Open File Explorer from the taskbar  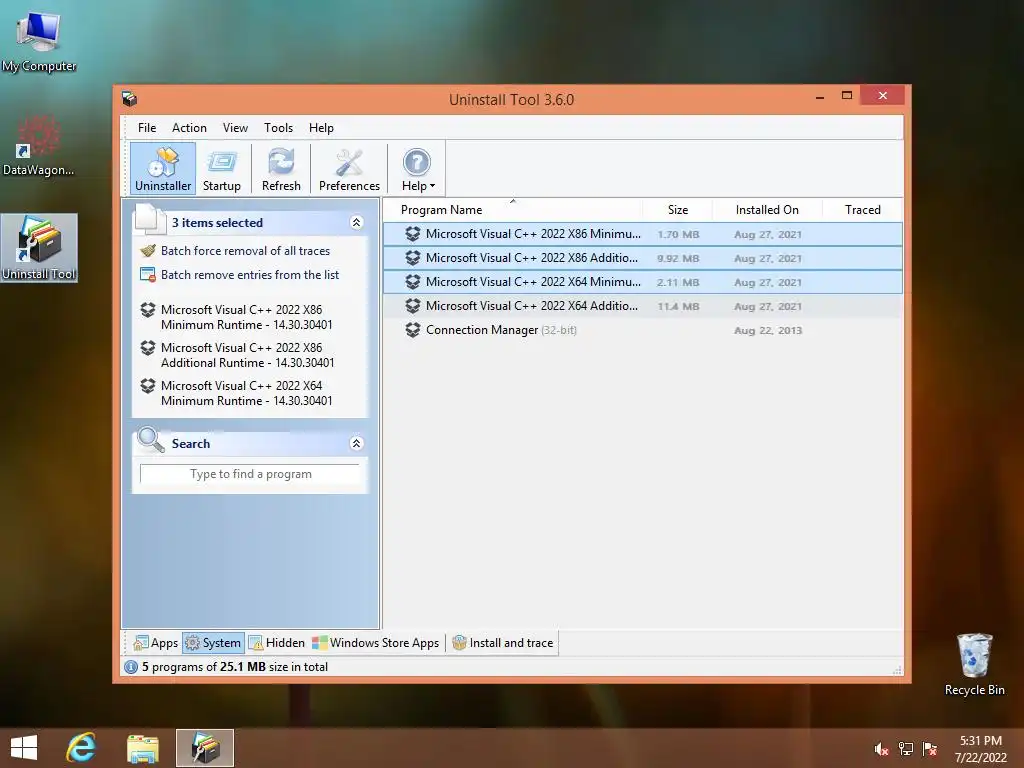142,748
